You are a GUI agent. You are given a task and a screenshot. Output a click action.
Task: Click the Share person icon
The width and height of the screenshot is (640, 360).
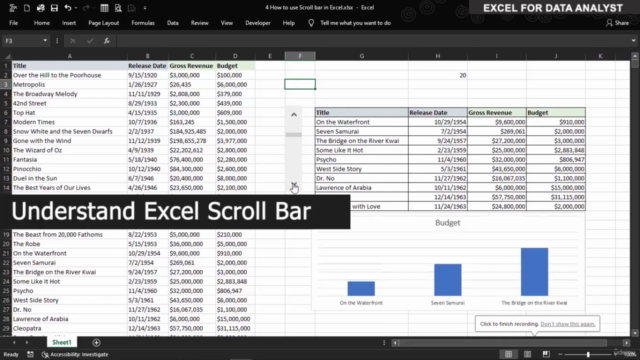pos(609,23)
